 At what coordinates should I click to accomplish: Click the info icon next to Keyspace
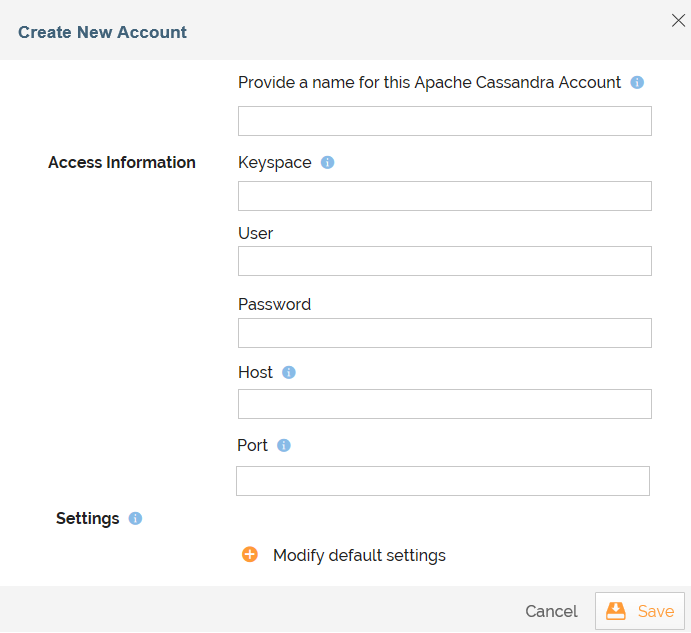coord(327,162)
